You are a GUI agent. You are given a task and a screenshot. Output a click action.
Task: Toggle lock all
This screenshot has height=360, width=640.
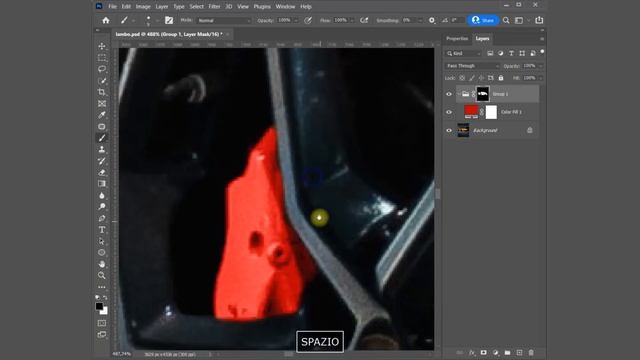pos(501,78)
